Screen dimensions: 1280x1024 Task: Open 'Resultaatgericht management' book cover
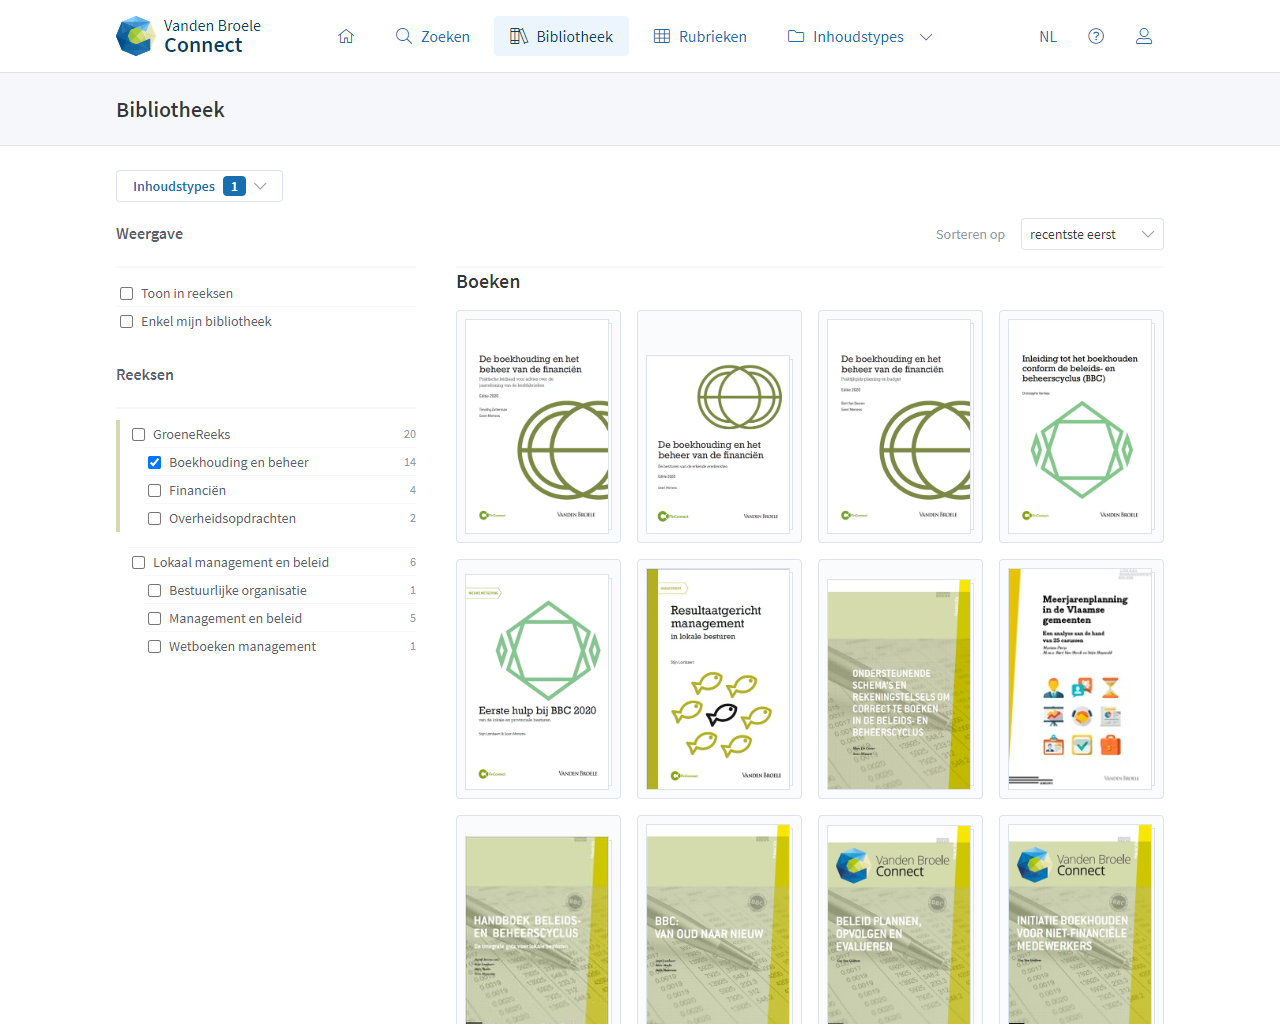[x=719, y=679]
